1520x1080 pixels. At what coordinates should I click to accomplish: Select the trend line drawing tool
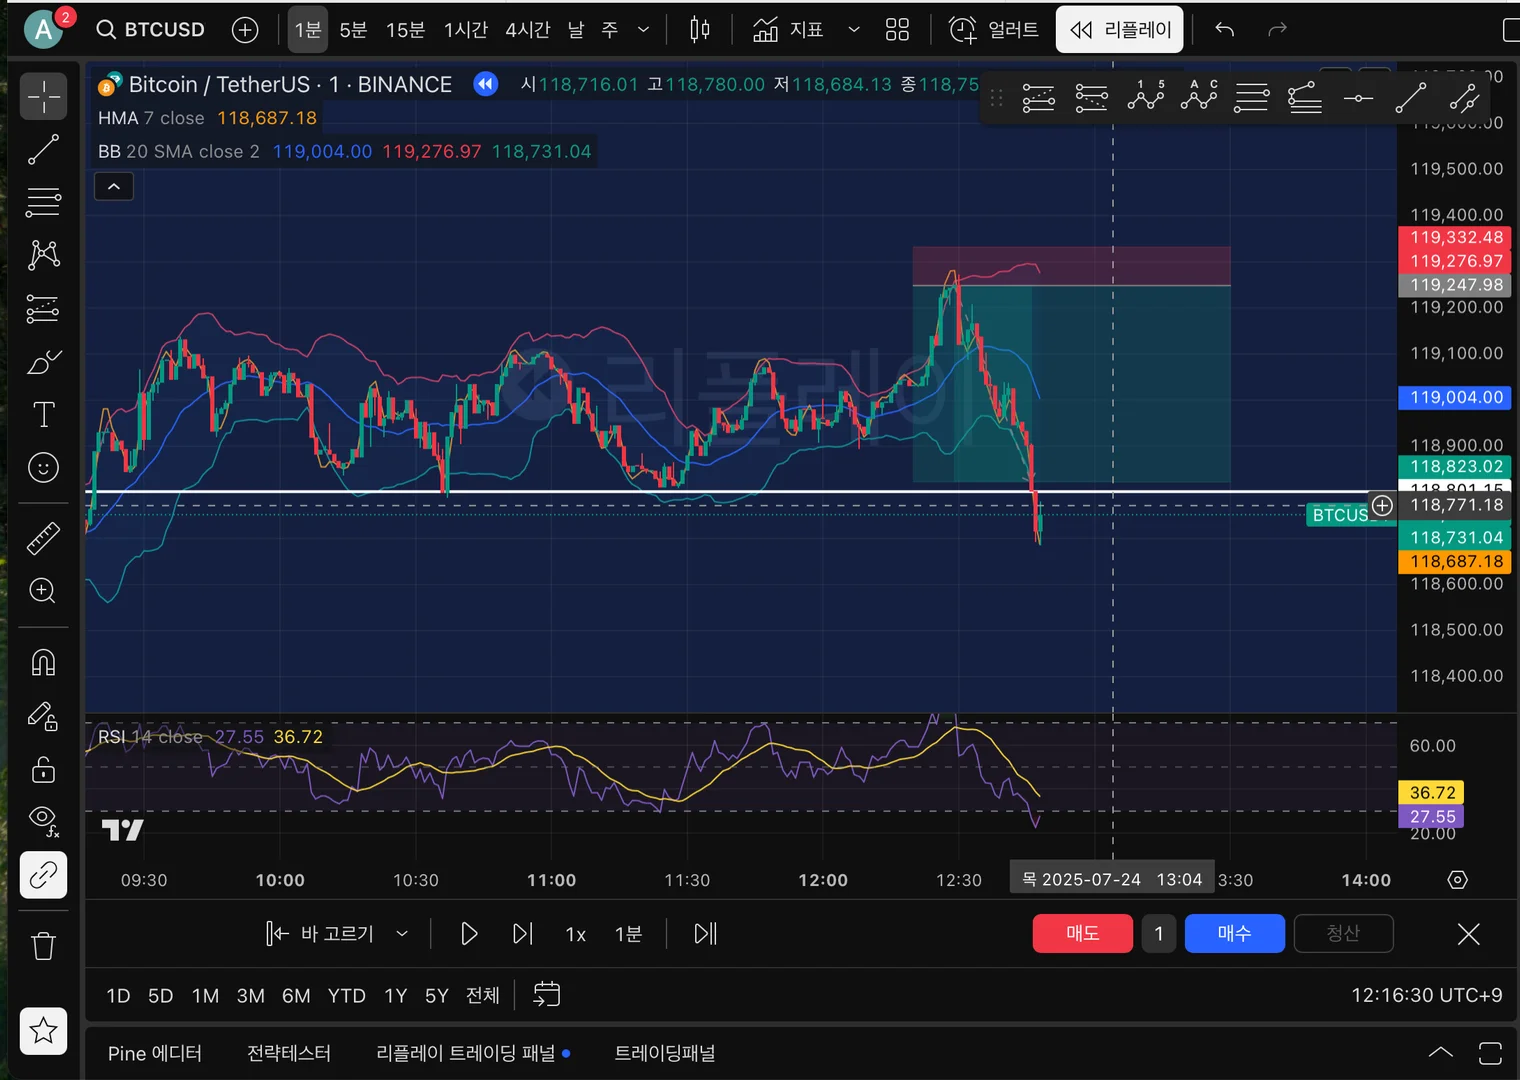click(x=43, y=150)
